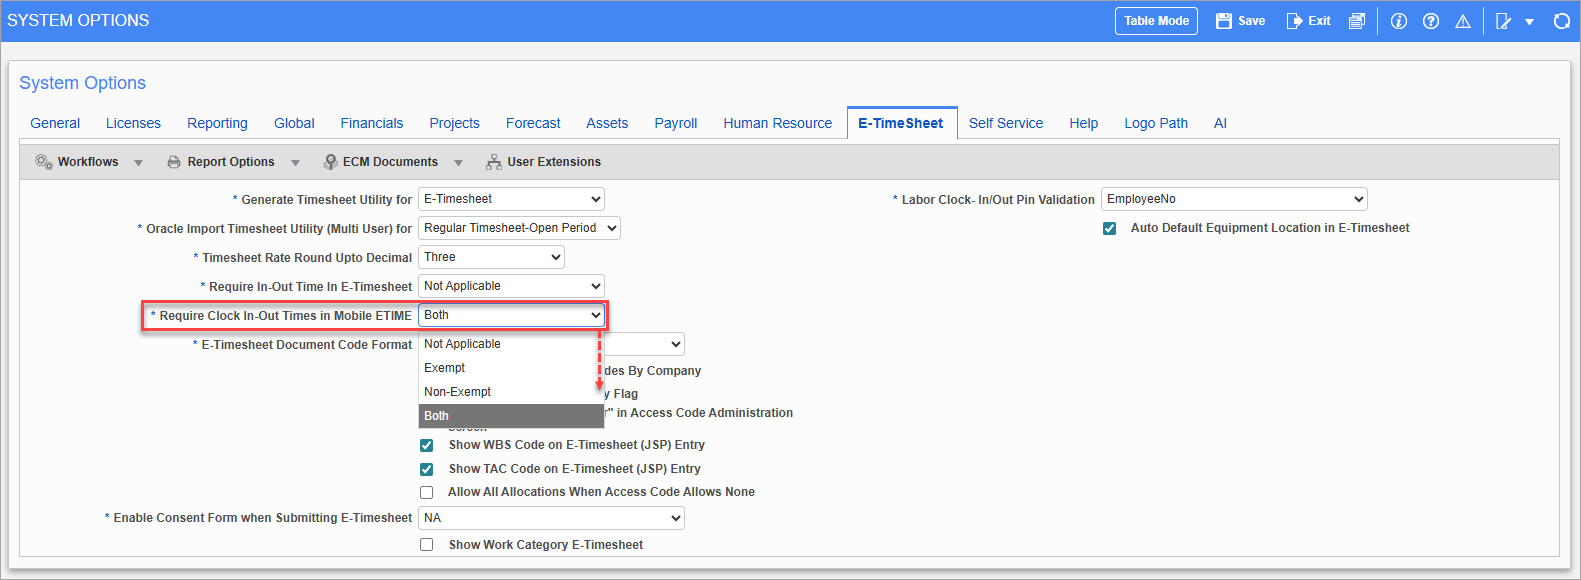Screen dimensions: 1581x580
Task: Open E-Timesheet Document Code Format dropdown
Action: click(x=645, y=344)
